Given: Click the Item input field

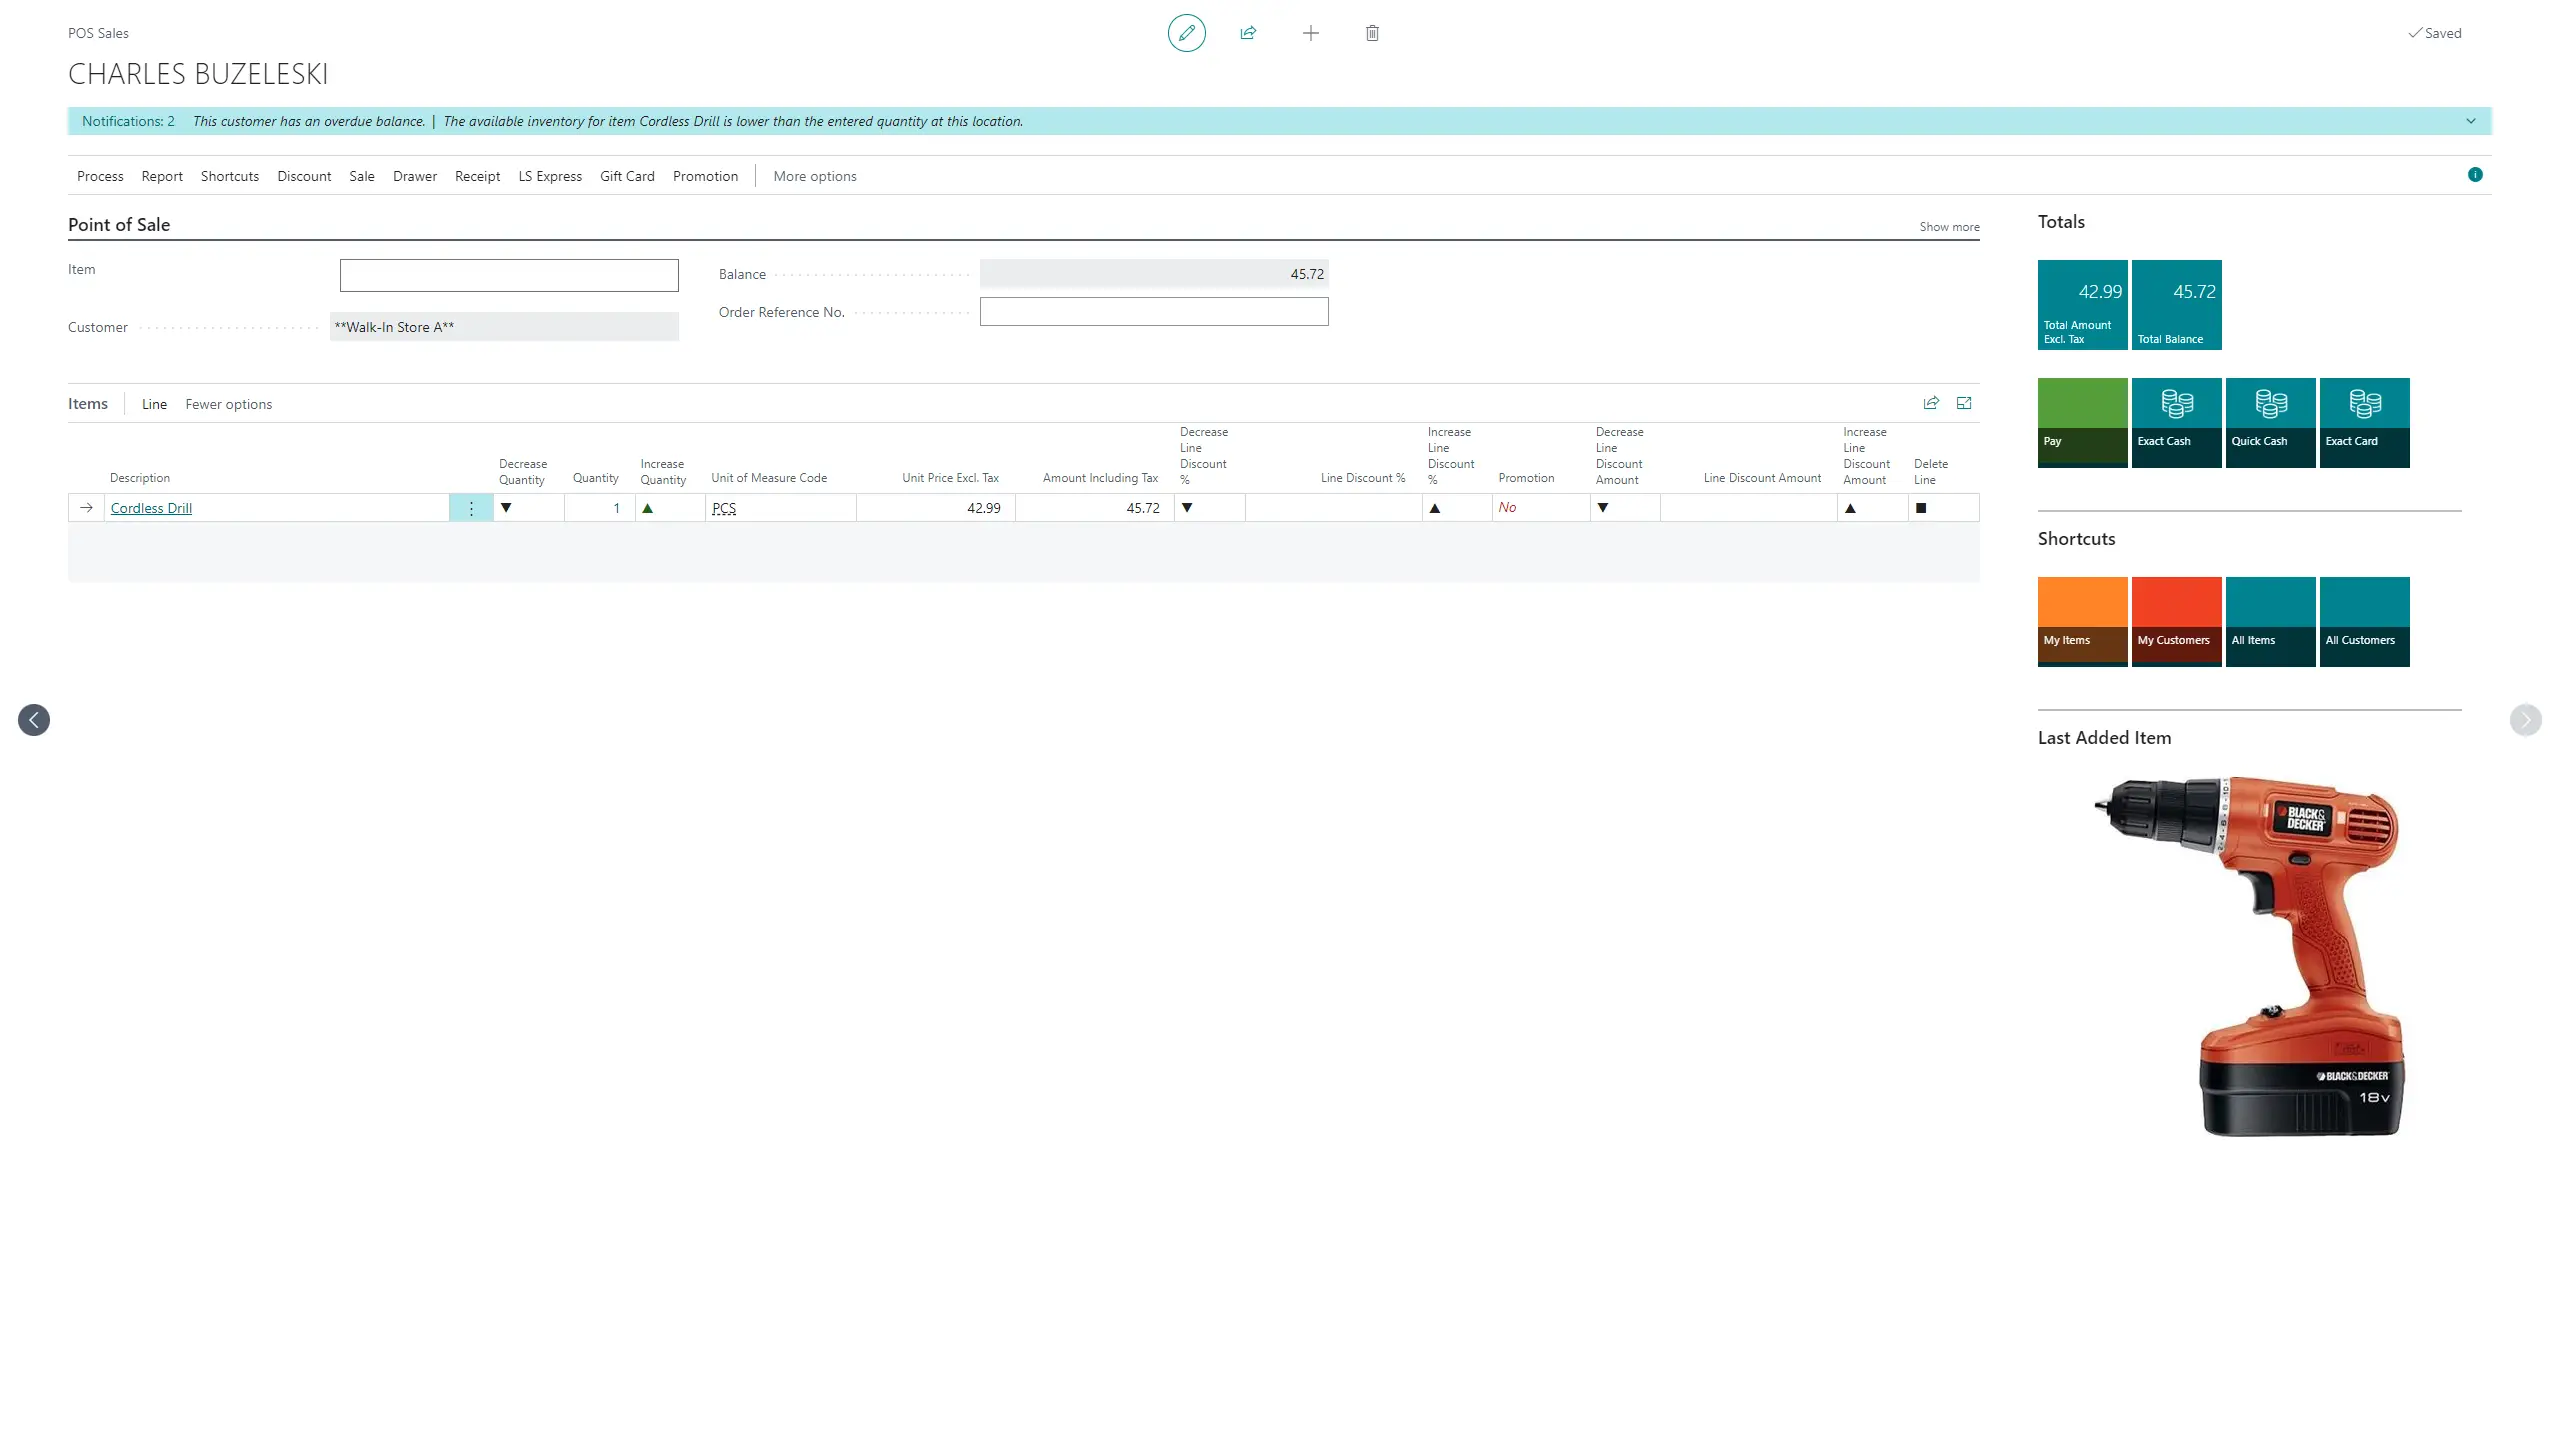Looking at the screenshot, I should click(x=509, y=275).
